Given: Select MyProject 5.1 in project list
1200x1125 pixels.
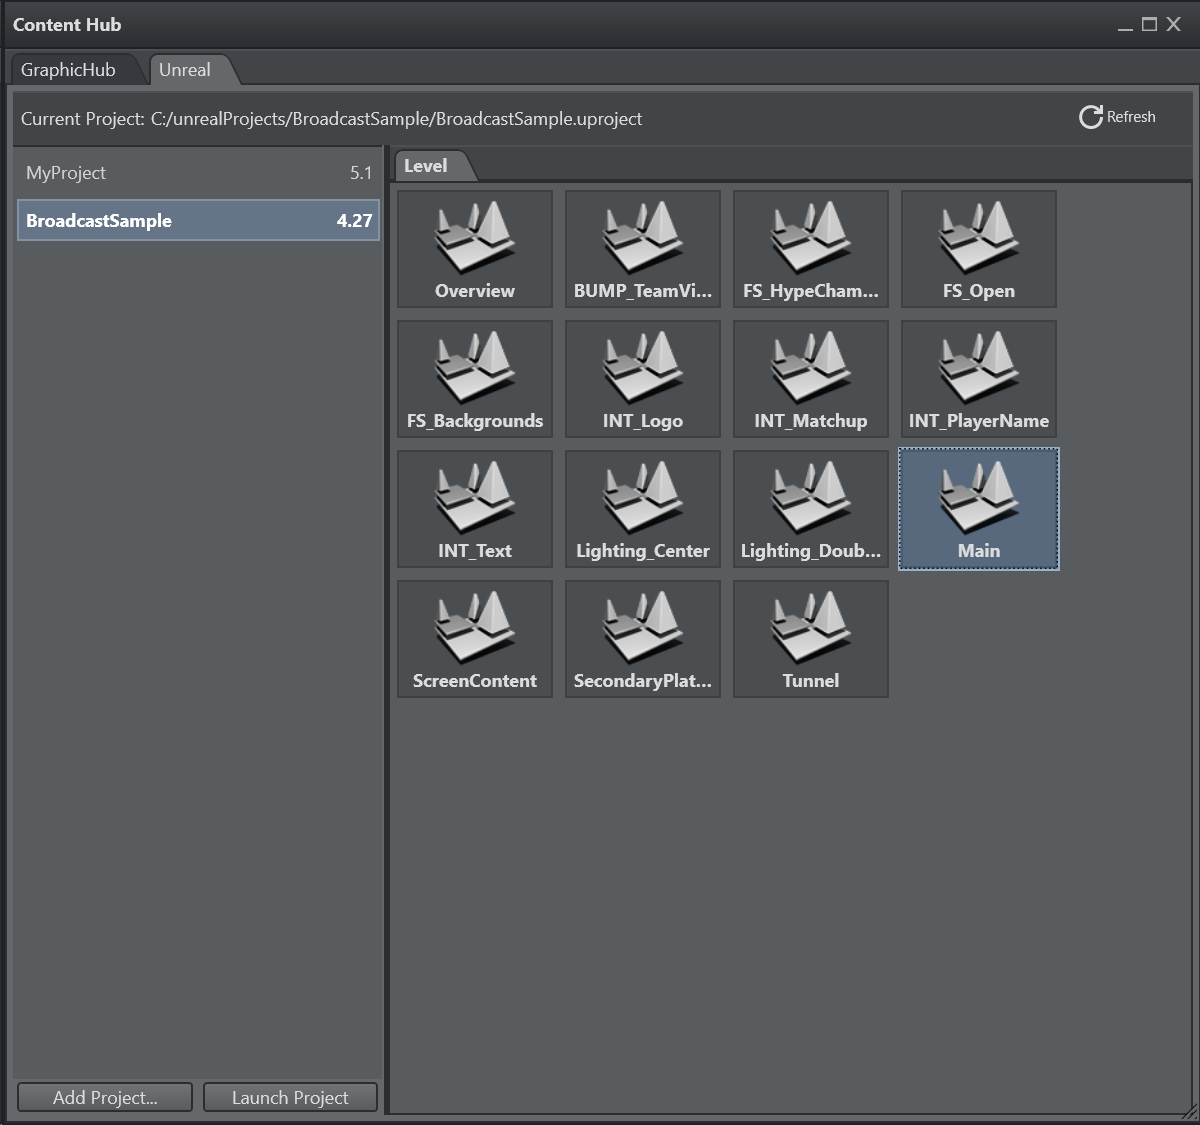Looking at the screenshot, I should [198, 173].
